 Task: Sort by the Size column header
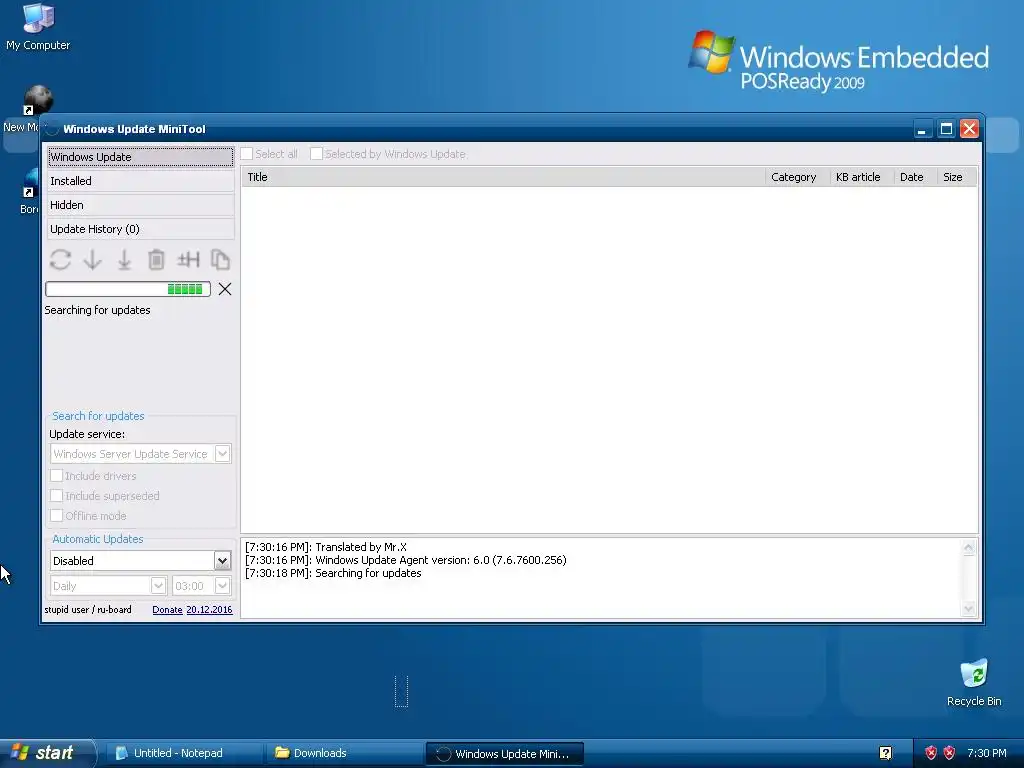[x=957, y=177]
